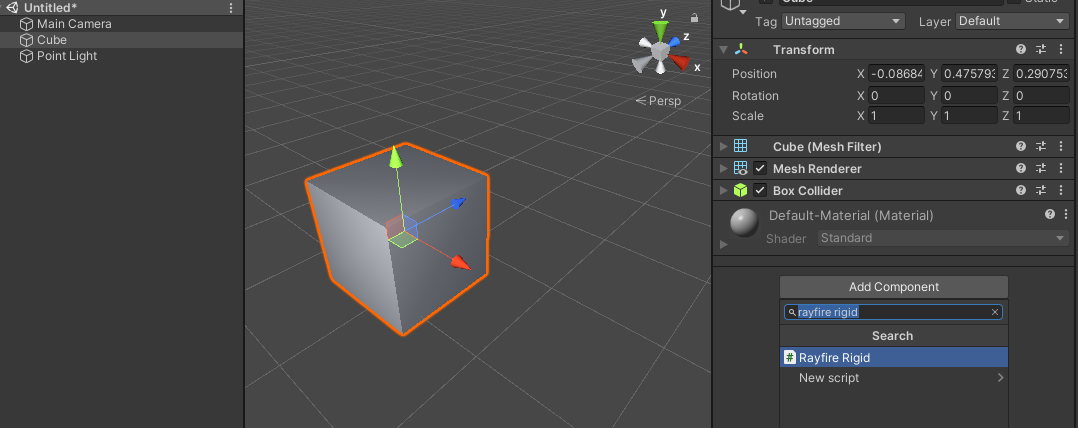This screenshot has height=428, width=1078.
Task: Click the Position X field
Action: (896, 74)
